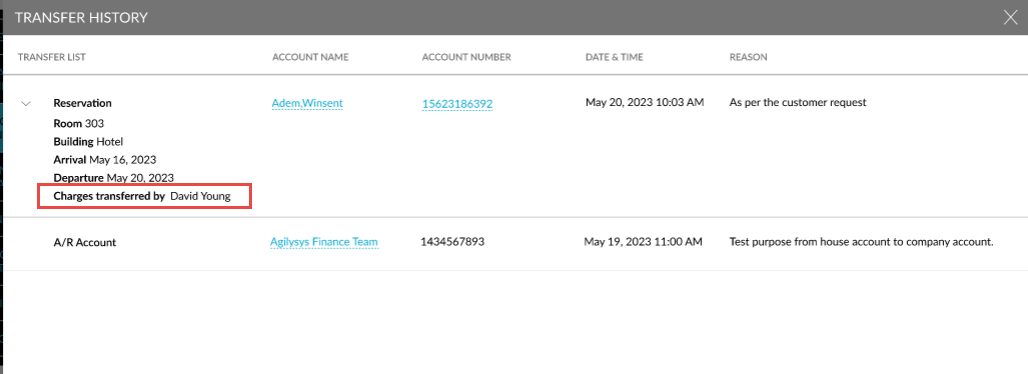Screen dimensions: 1028x374
Task: Collapse the Reservation transfer row
Action: (x=26, y=104)
